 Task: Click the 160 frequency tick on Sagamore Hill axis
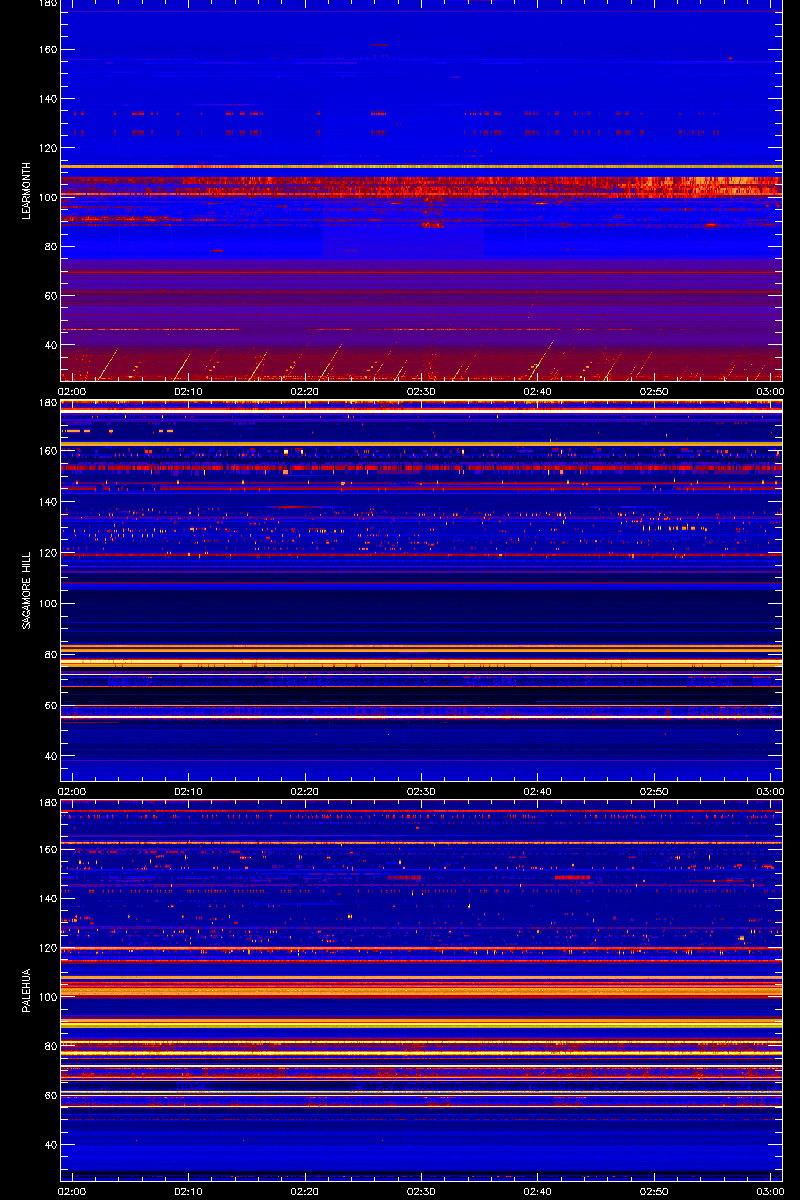click(47, 450)
